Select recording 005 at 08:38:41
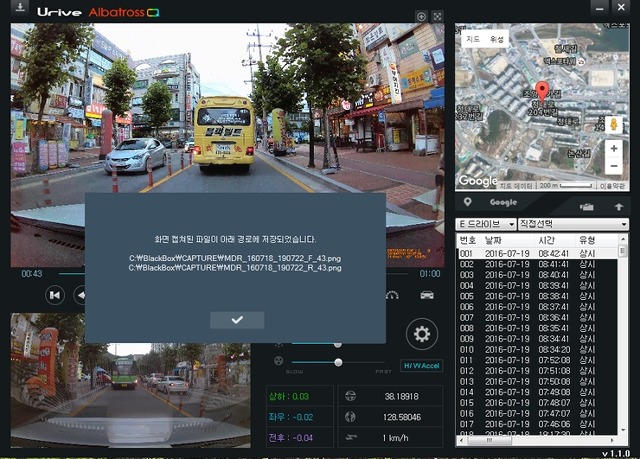Viewport: 640px width, 459px height. click(x=537, y=296)
